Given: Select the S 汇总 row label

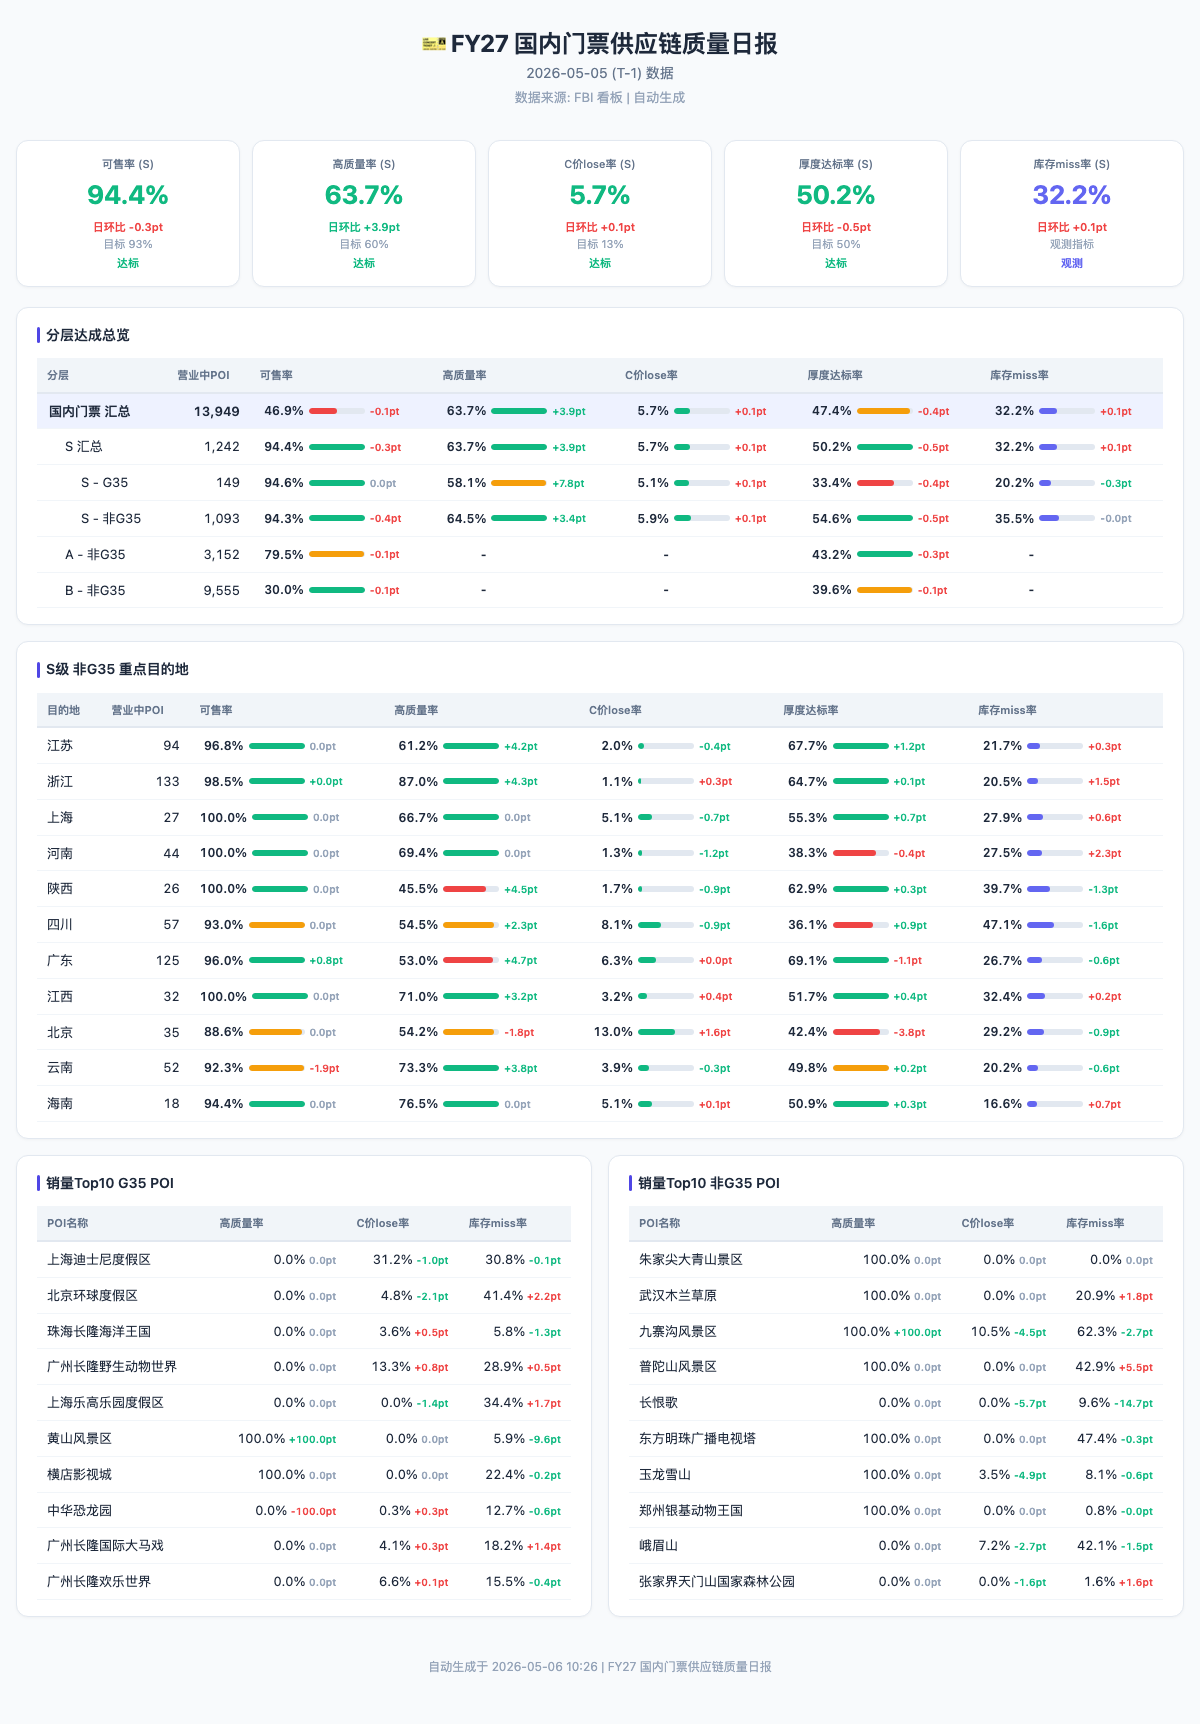Looking at the screenshot, I should coord(84,447).
